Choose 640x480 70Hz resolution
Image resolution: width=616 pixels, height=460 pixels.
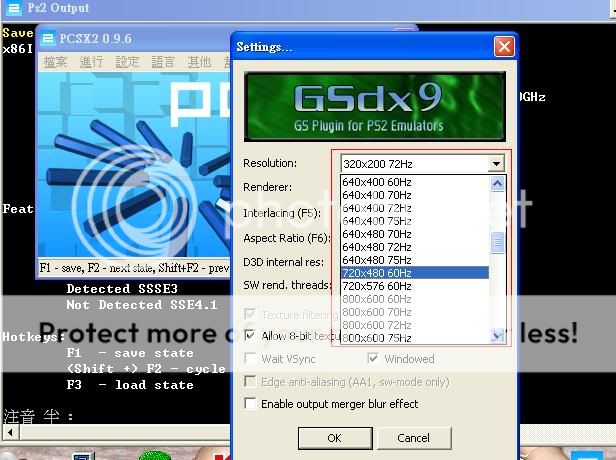click(x=415, y=234)
